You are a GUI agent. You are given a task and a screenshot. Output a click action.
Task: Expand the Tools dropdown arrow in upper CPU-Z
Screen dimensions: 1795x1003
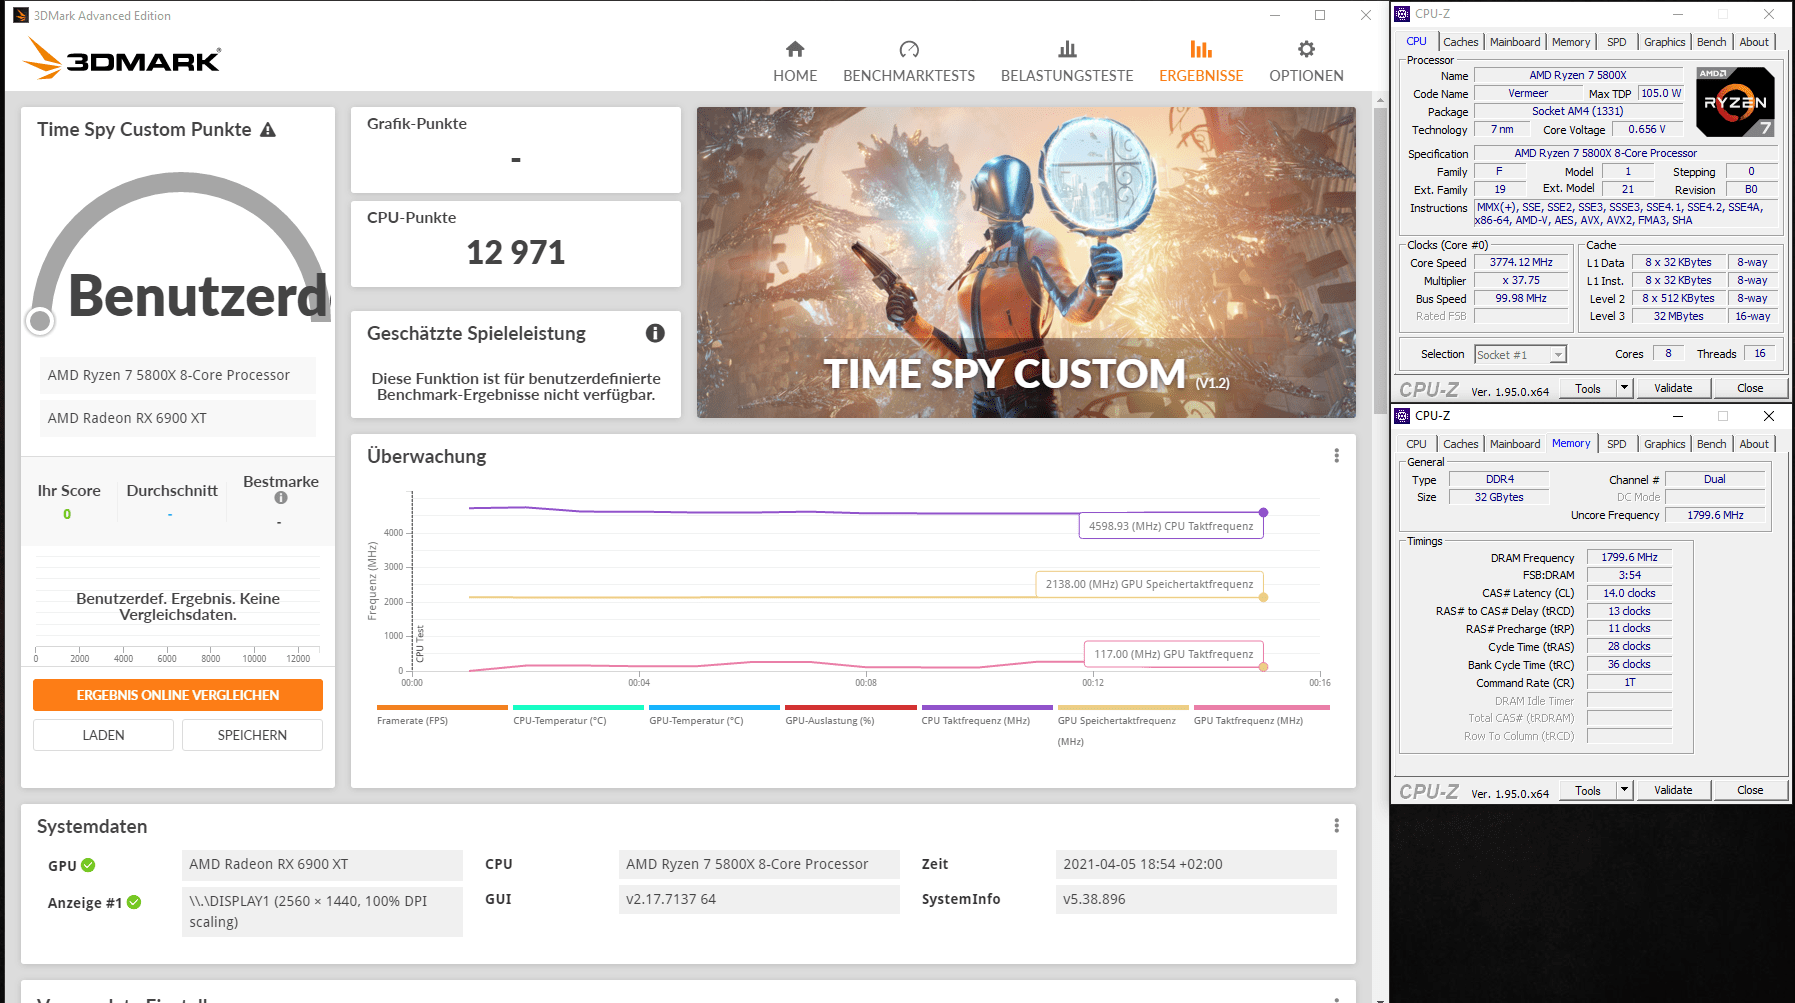pyautogui.click(x=1624, y=388)
